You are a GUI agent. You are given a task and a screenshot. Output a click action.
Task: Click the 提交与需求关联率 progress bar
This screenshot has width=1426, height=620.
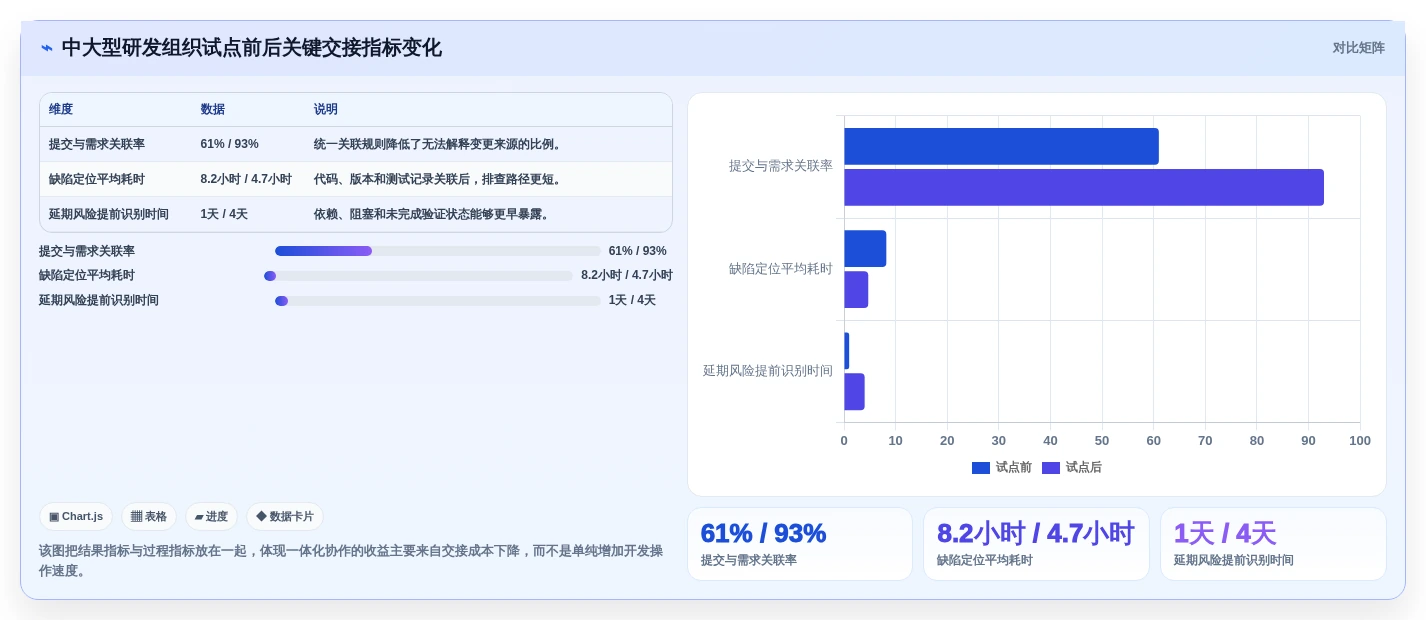pyautogui.click(x=438, y=251)
